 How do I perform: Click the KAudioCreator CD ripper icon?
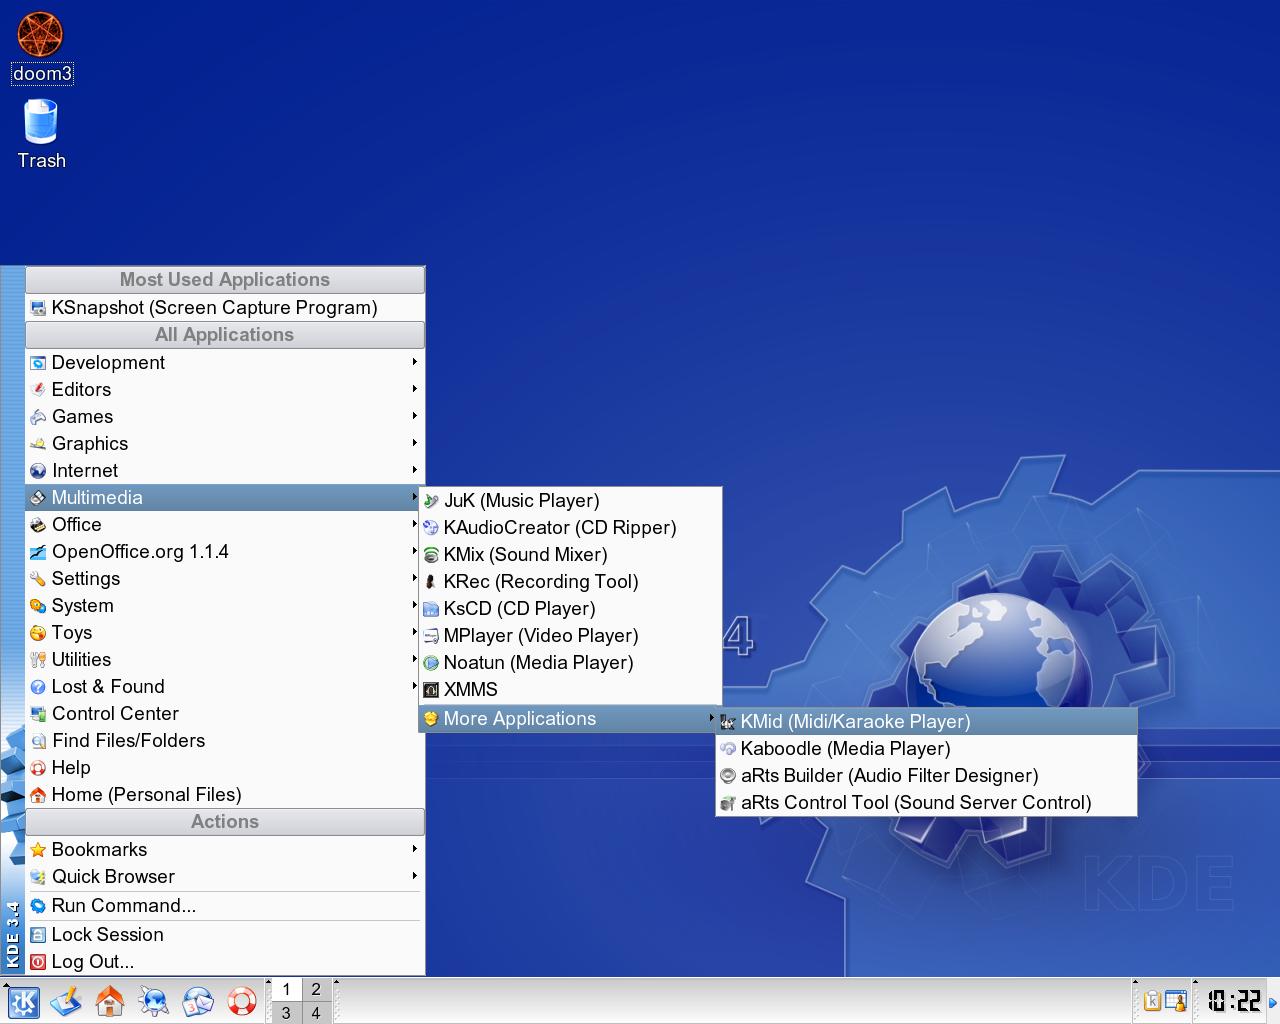[431, 528]
